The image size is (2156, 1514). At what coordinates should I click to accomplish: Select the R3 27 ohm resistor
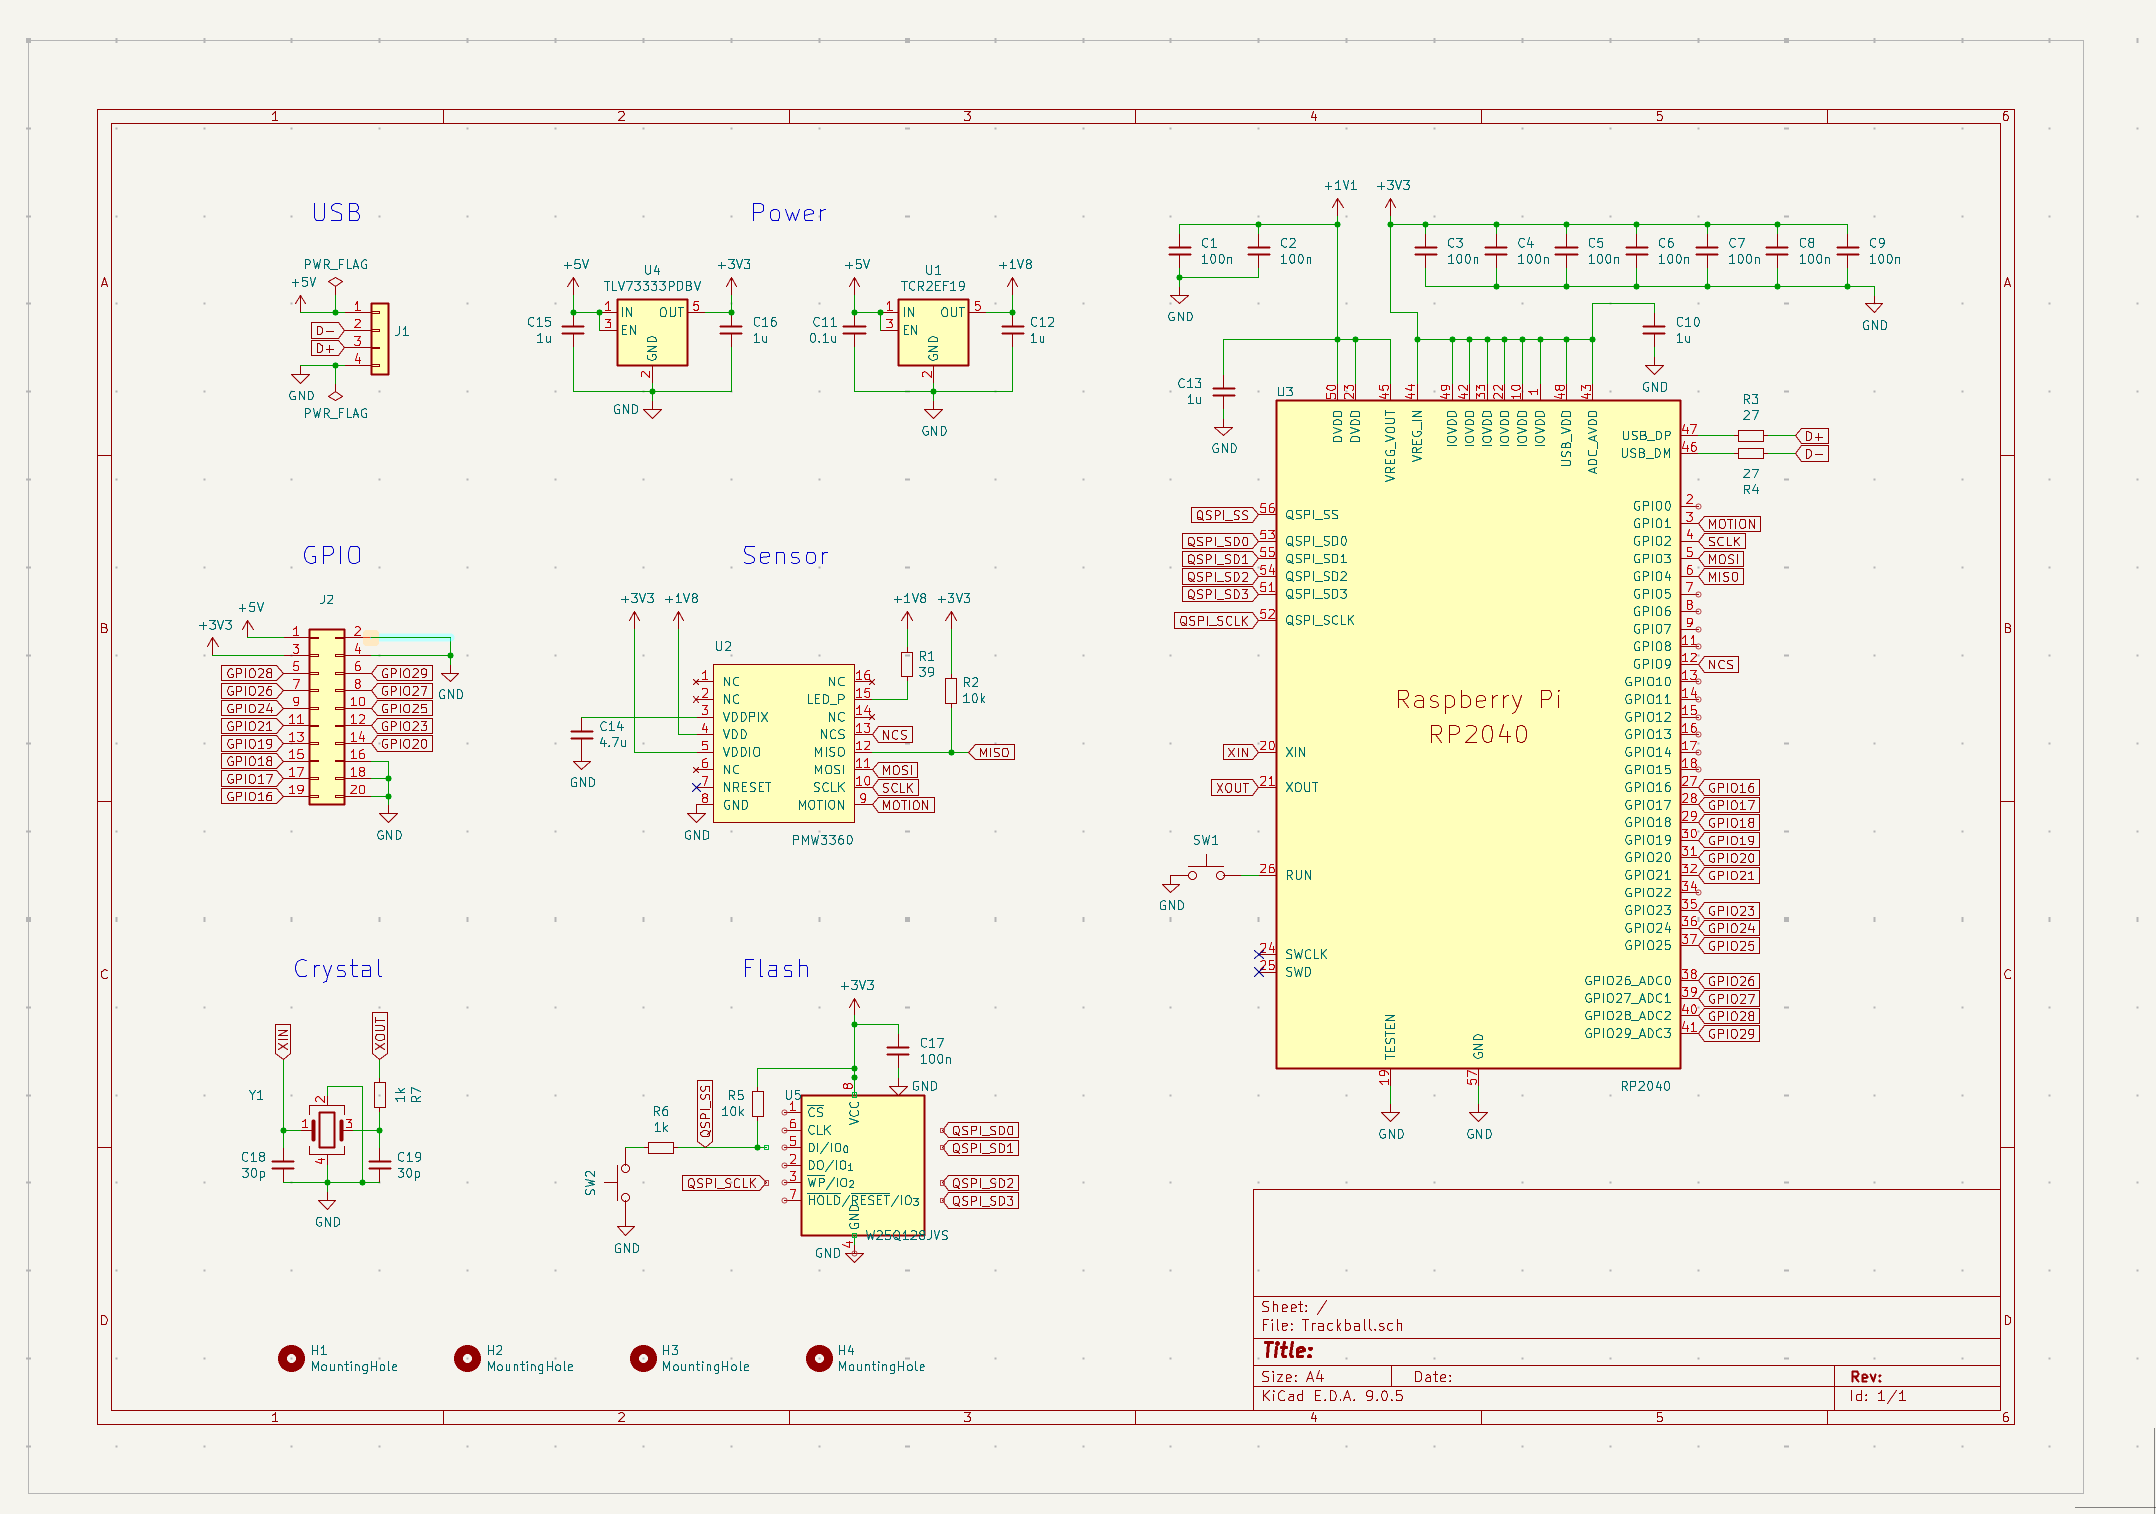click(x=1750, y=436)
